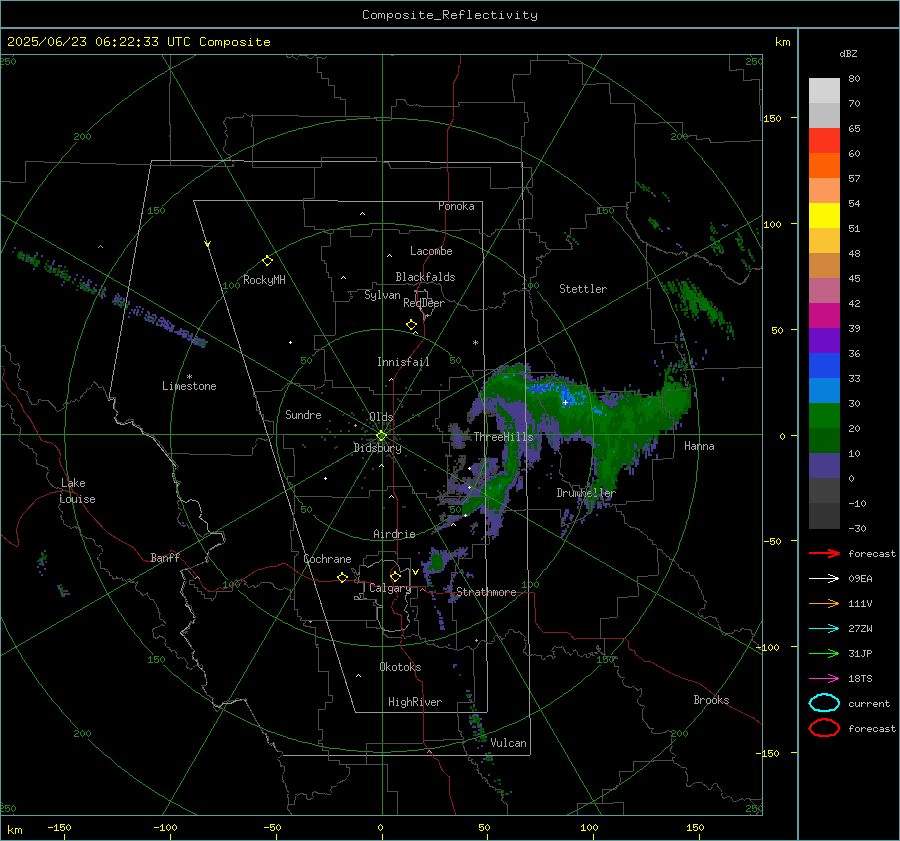900x841 pixels.
Task: Click the HighRiver label
Action: pyautogui.click(x=415, y=702)
